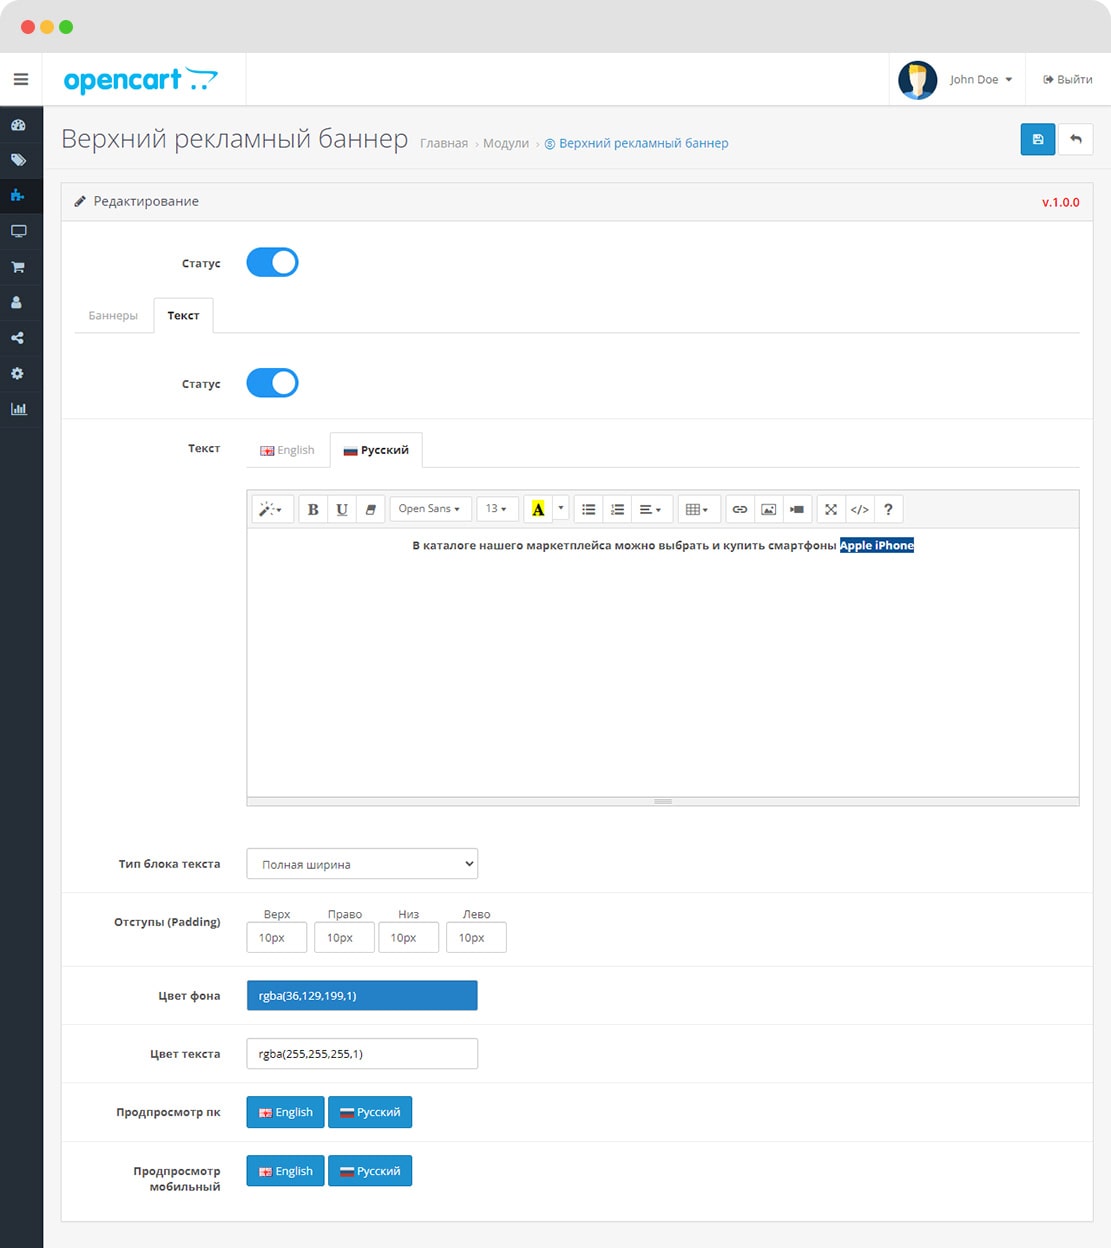Switch to the Баннеры tab

coord(113,315)
